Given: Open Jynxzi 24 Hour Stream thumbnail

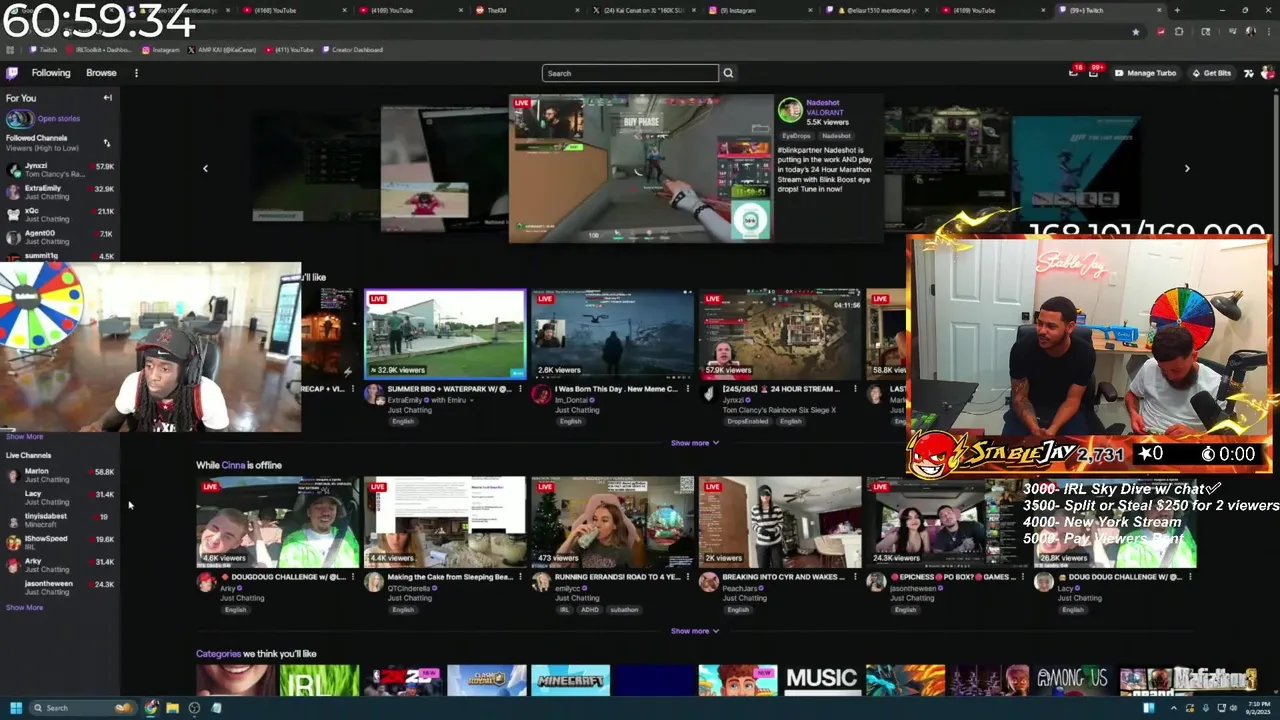Looking at the screenshot, I should (780, 335).
